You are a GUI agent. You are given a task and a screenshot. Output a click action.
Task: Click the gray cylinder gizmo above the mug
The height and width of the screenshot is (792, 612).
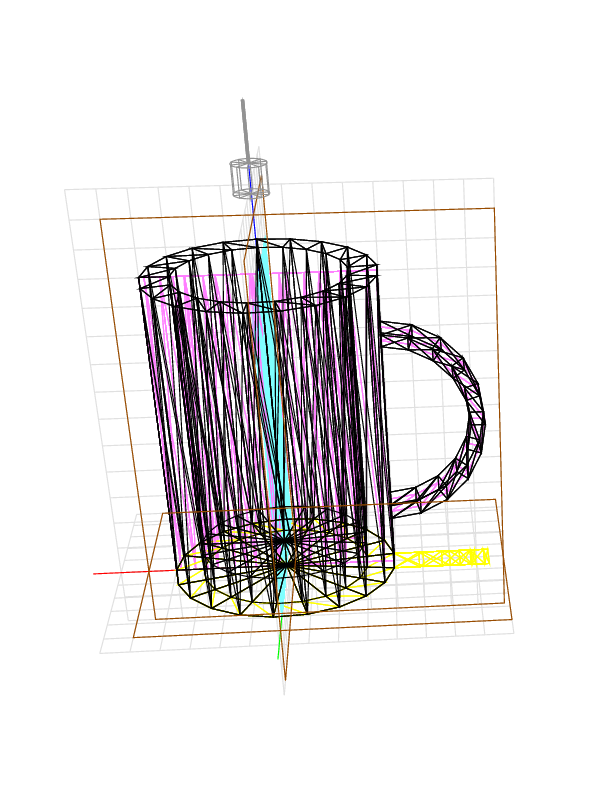(249, 177)
